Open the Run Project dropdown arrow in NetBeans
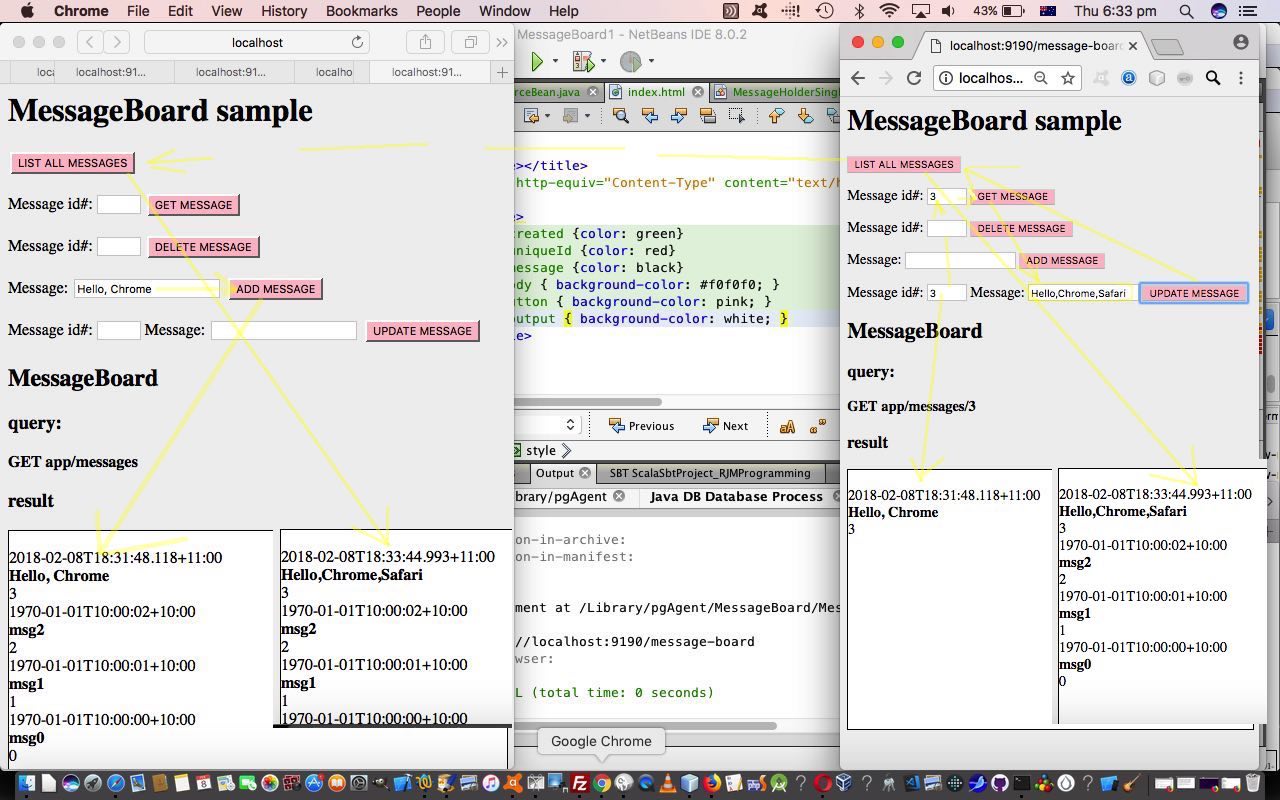This screenshot has height=800, width=1280. tap(555, 62)
